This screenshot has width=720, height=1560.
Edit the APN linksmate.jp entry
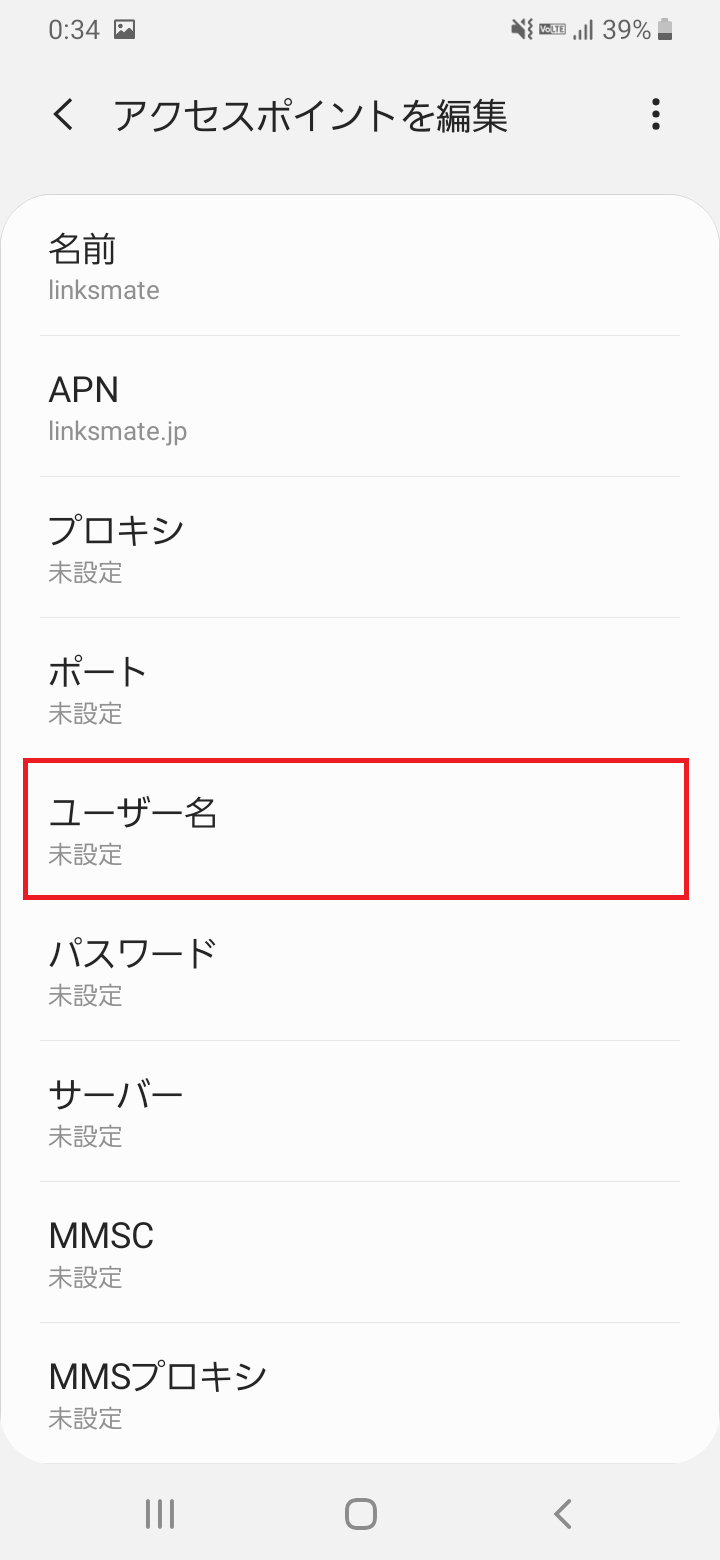pyautogui.click(x=360, y=406)
